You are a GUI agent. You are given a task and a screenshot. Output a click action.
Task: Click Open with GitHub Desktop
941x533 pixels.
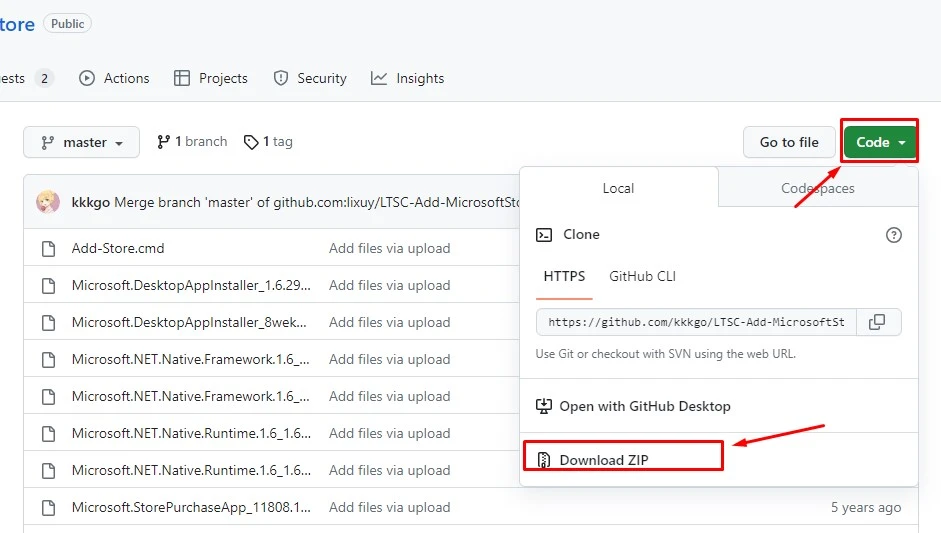(644, 406)
